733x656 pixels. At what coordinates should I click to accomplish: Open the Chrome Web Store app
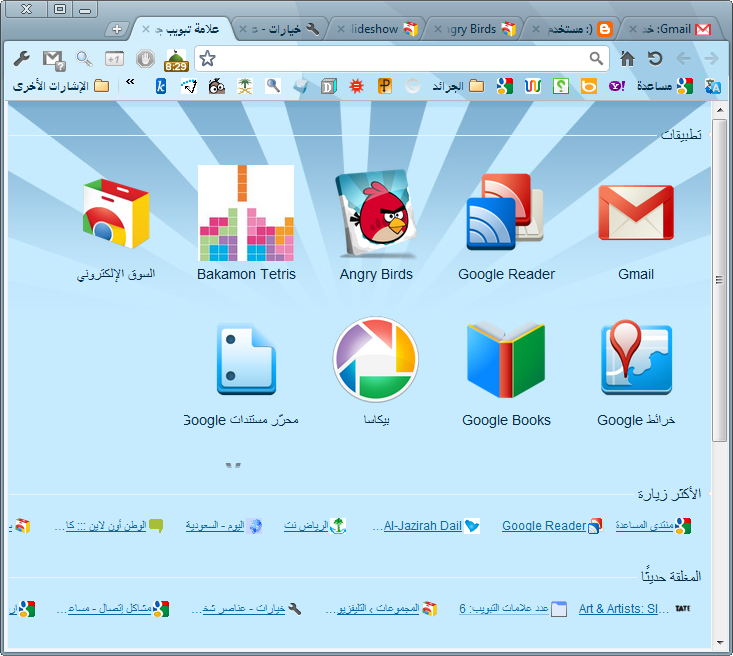(x=116, y=229)
